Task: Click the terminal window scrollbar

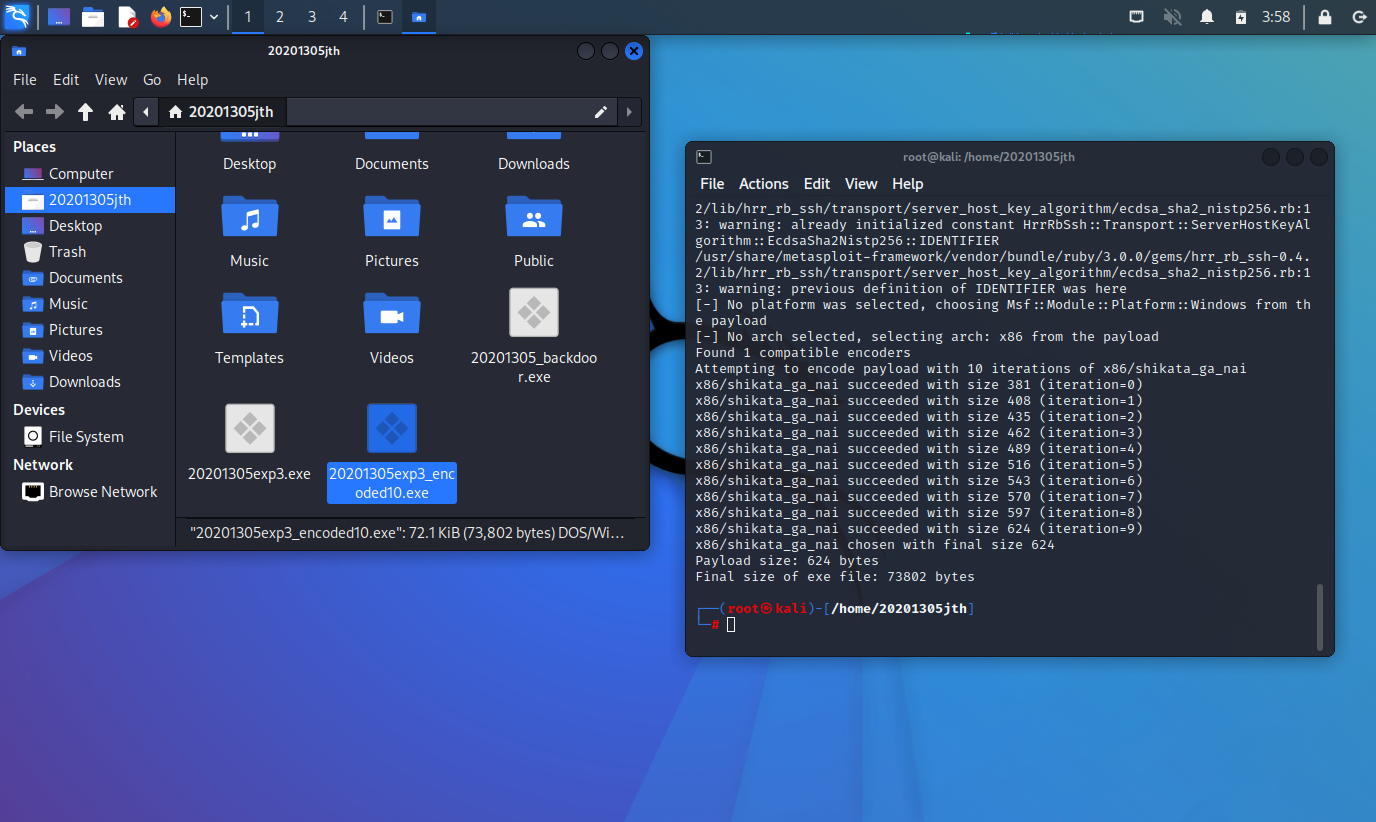Action: coord(1320,616)
